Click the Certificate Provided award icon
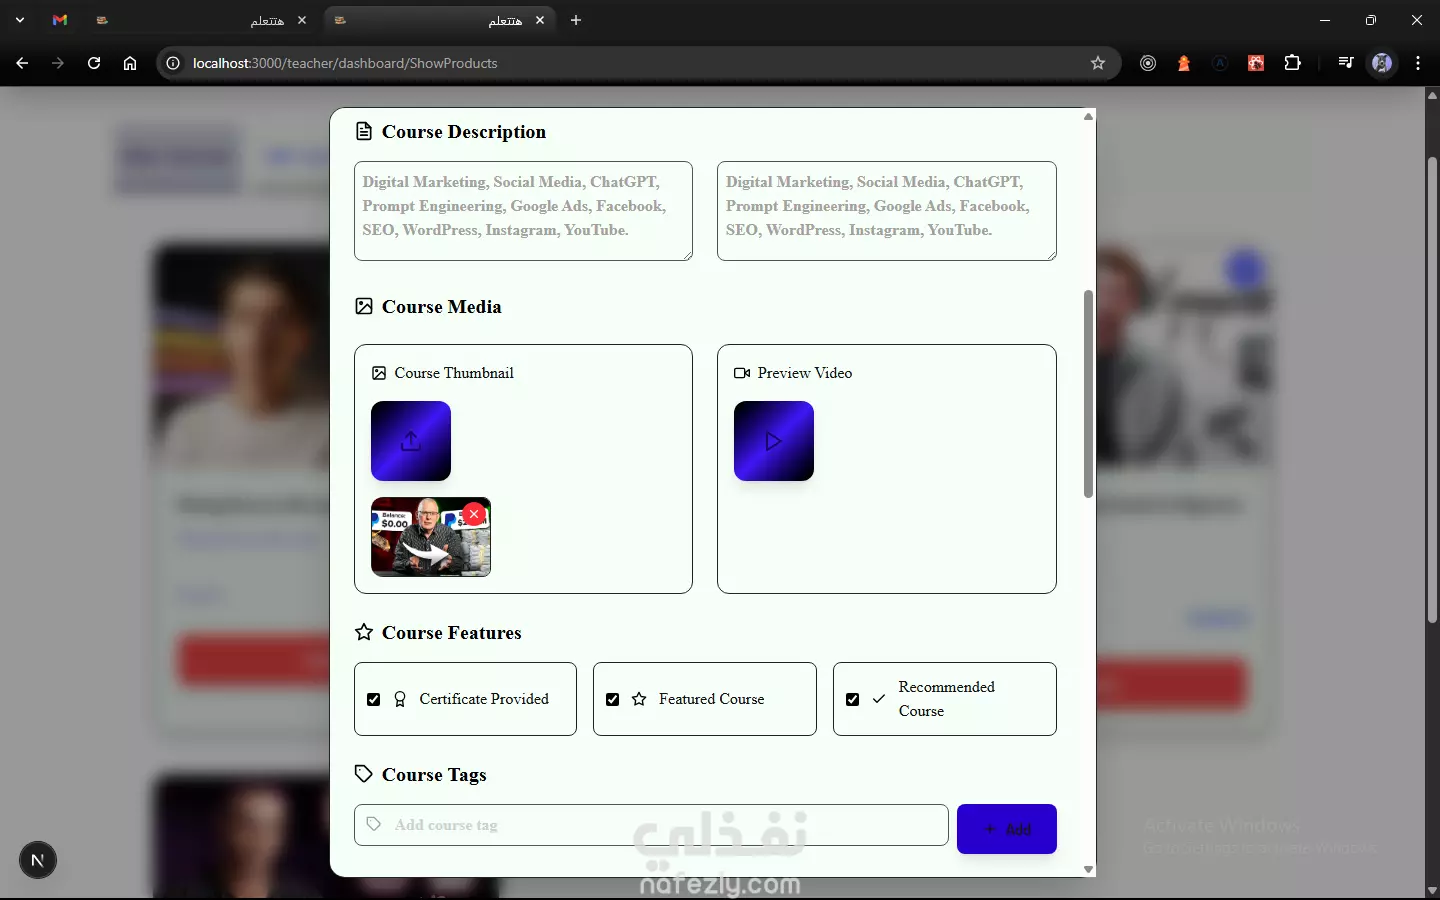 (x=400, y=699)
